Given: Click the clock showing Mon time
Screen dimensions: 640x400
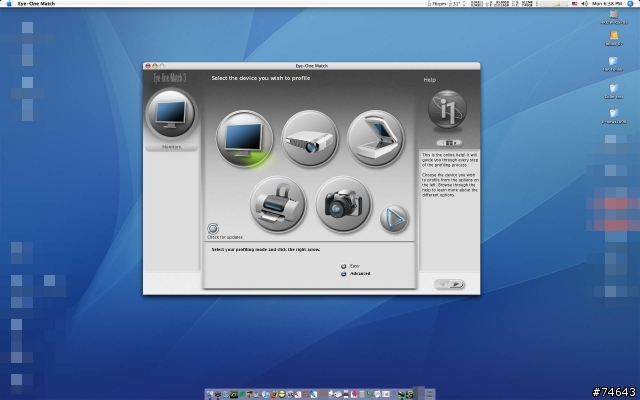Looking at the screenshot, I should coord(607,3).
